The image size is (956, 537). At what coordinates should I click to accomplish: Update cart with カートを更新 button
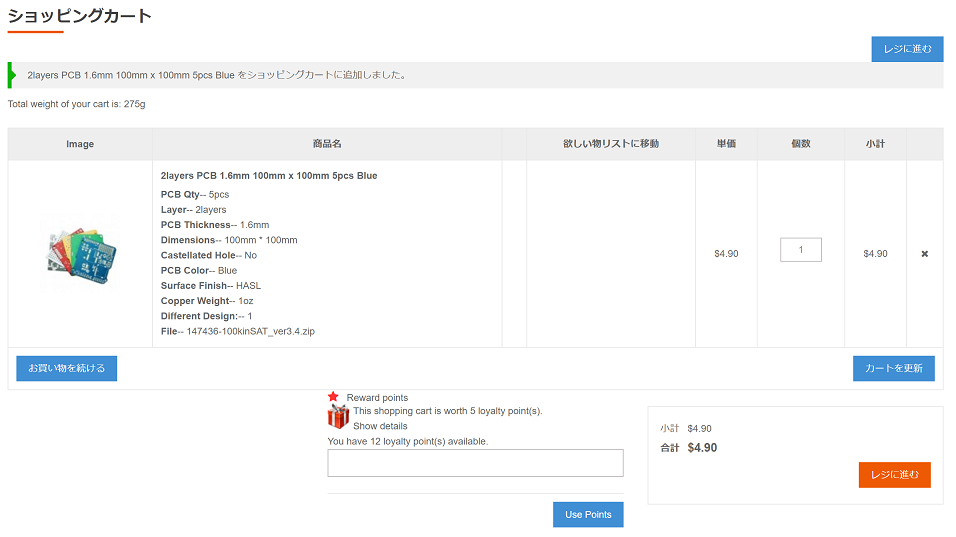[894, 368]
